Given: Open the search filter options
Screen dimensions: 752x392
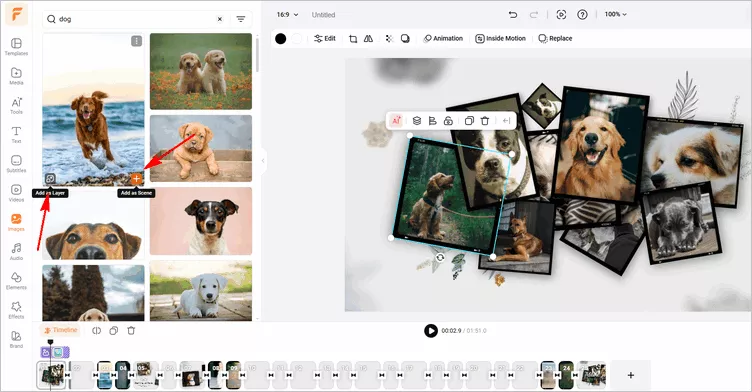Looking at the screenshot, I should (241, 19).
